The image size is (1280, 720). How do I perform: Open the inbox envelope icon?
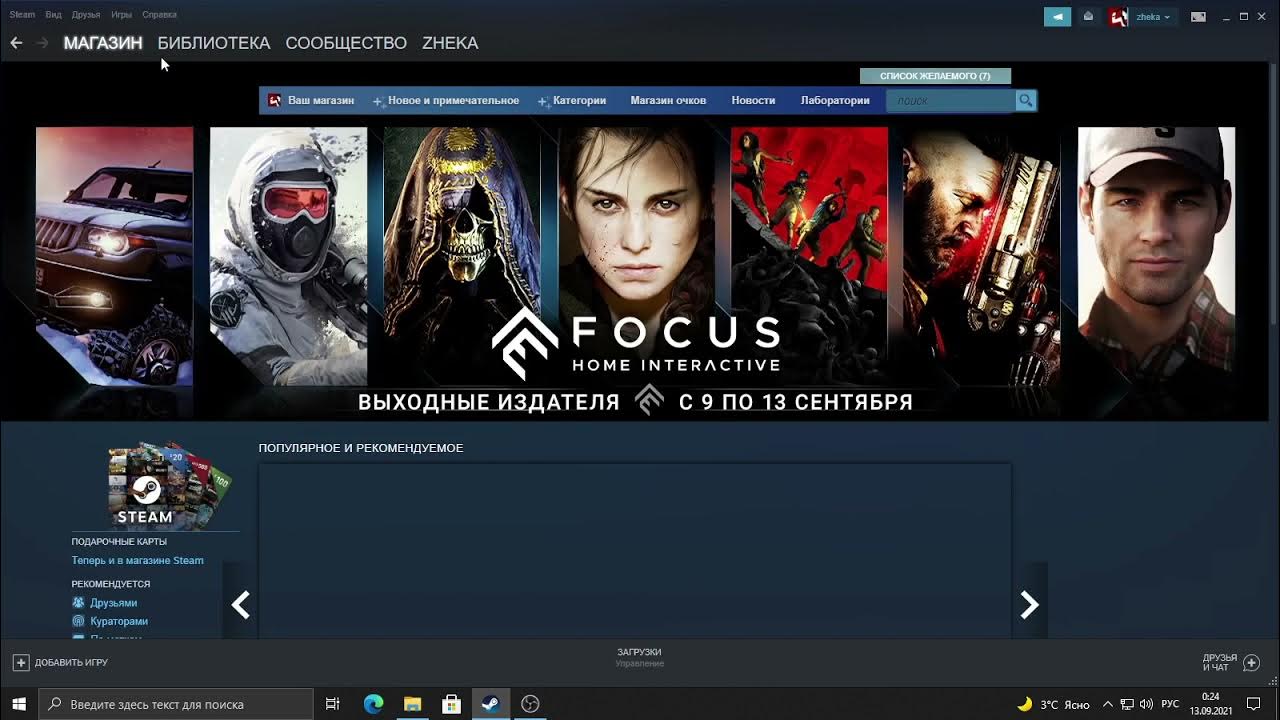click(x=1088, y=17)
